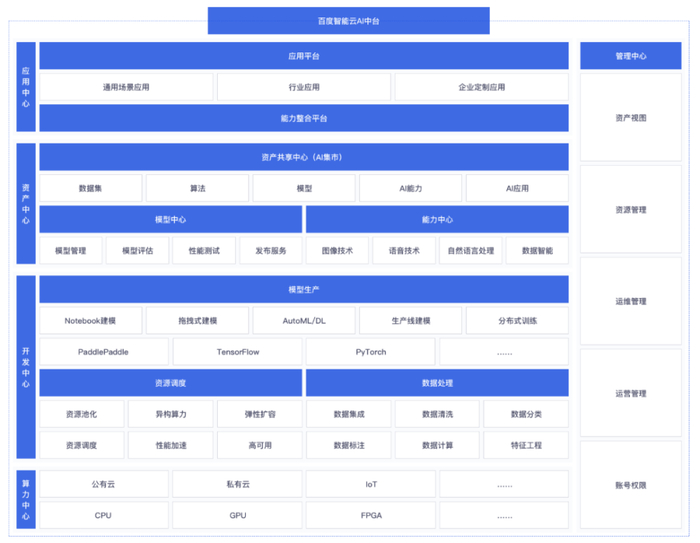Choose the 数据智能 box
This screenshot has width=700, height=543.
[x=538, y=251]
